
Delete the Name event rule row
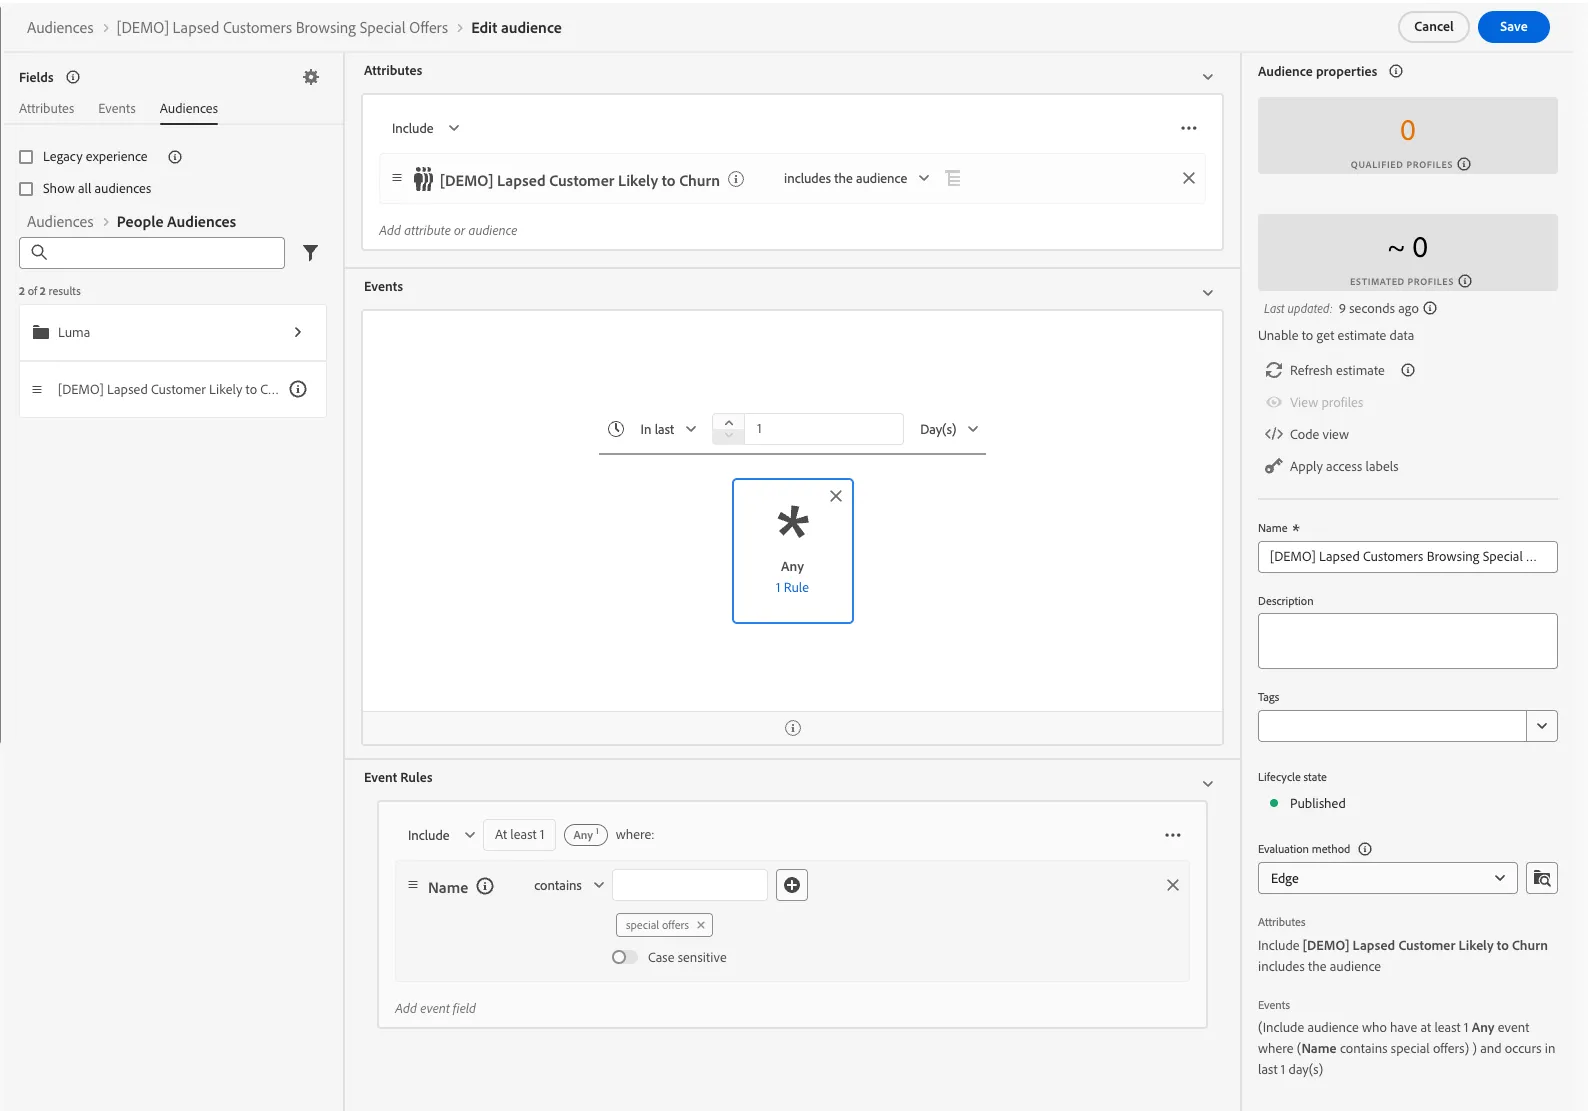click(1173, 885)
